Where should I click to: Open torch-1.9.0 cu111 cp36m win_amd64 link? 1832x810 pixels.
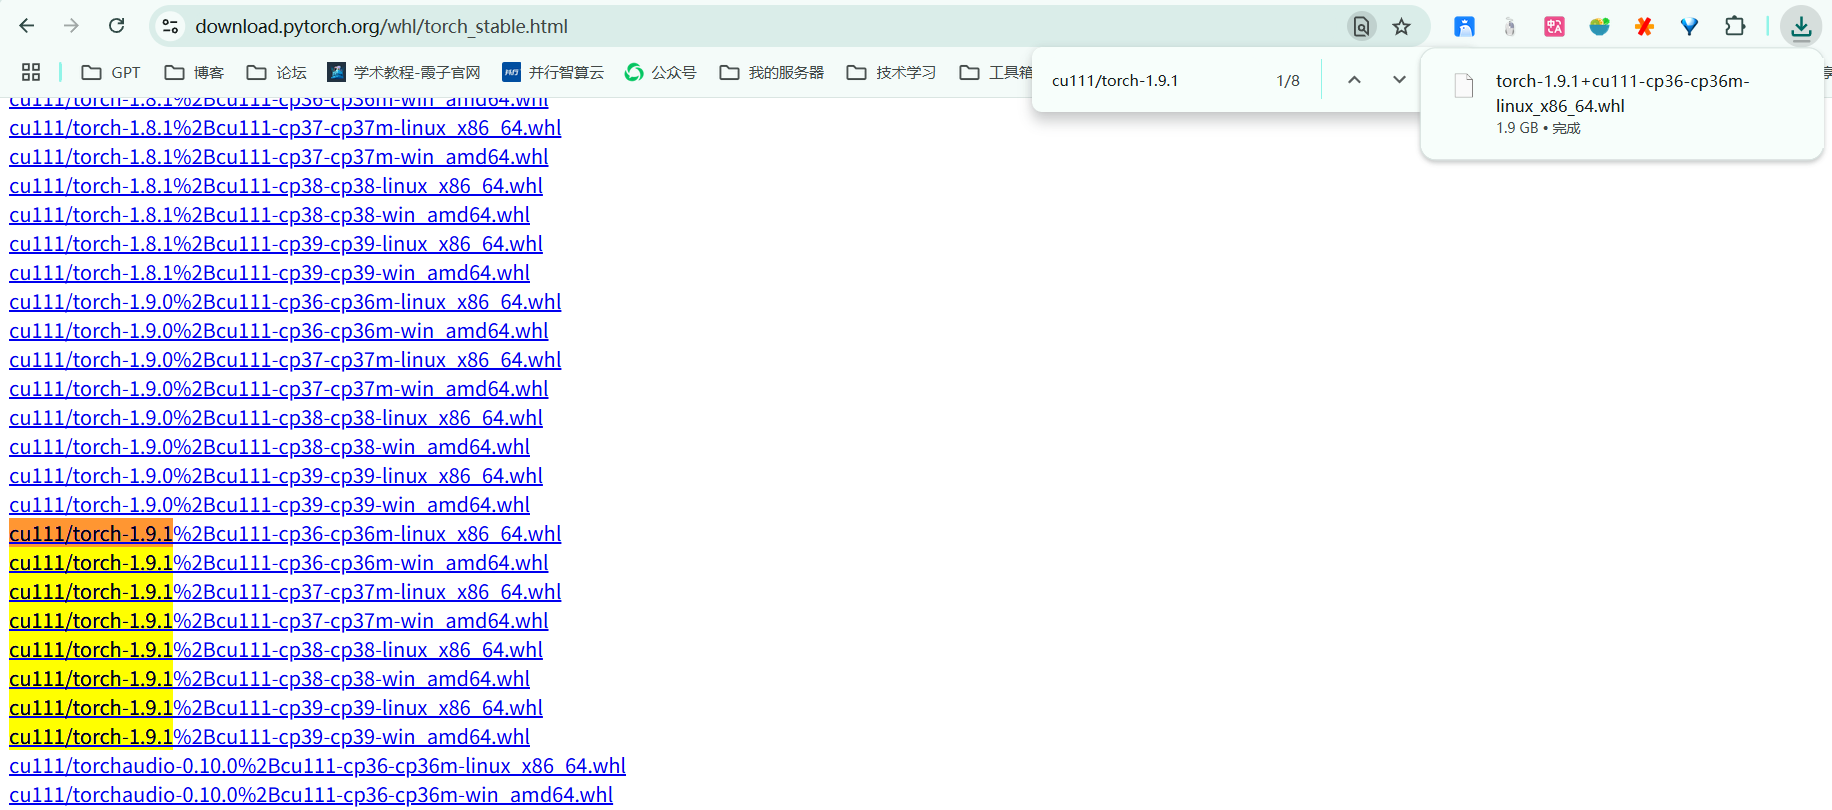[279, 331]
